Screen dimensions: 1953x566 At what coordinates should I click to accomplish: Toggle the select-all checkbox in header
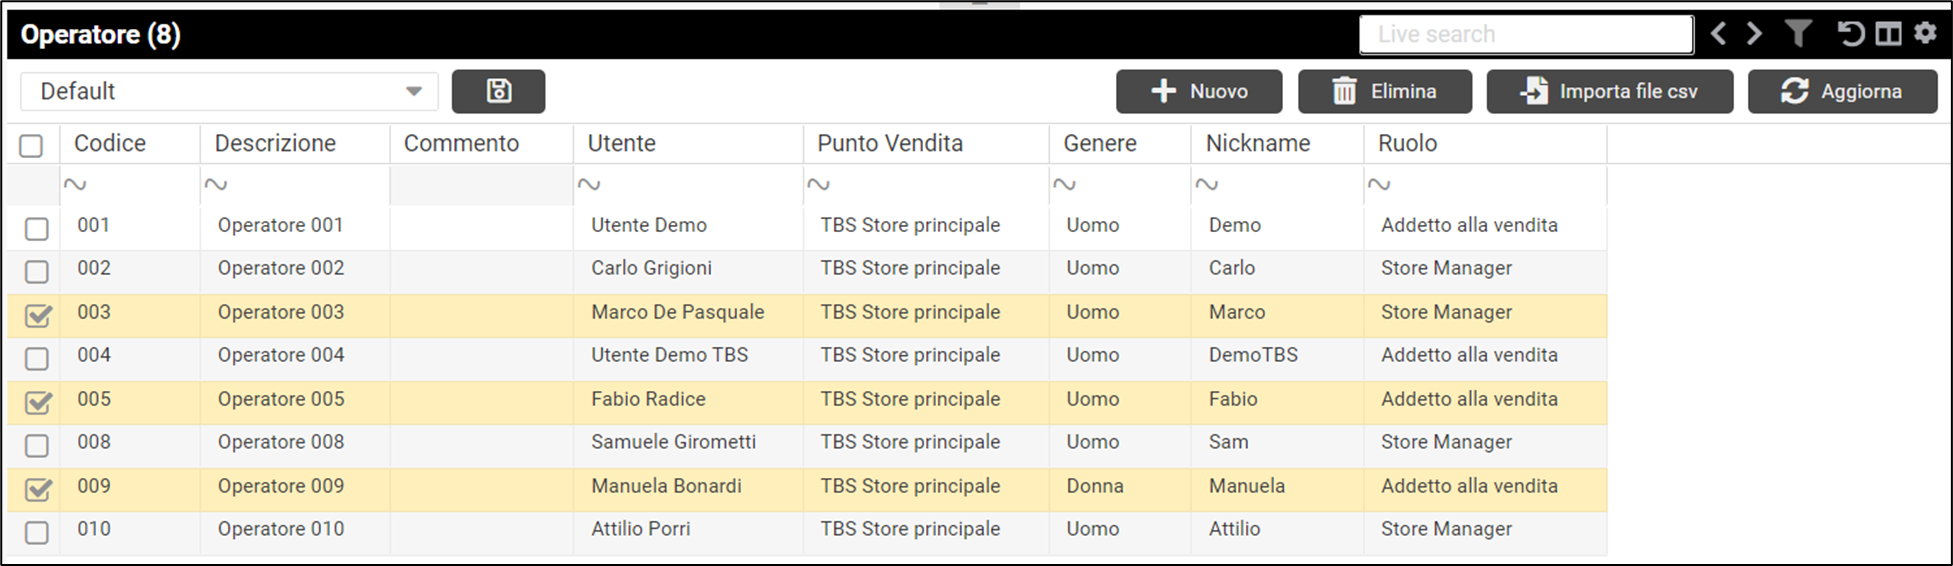31,146
